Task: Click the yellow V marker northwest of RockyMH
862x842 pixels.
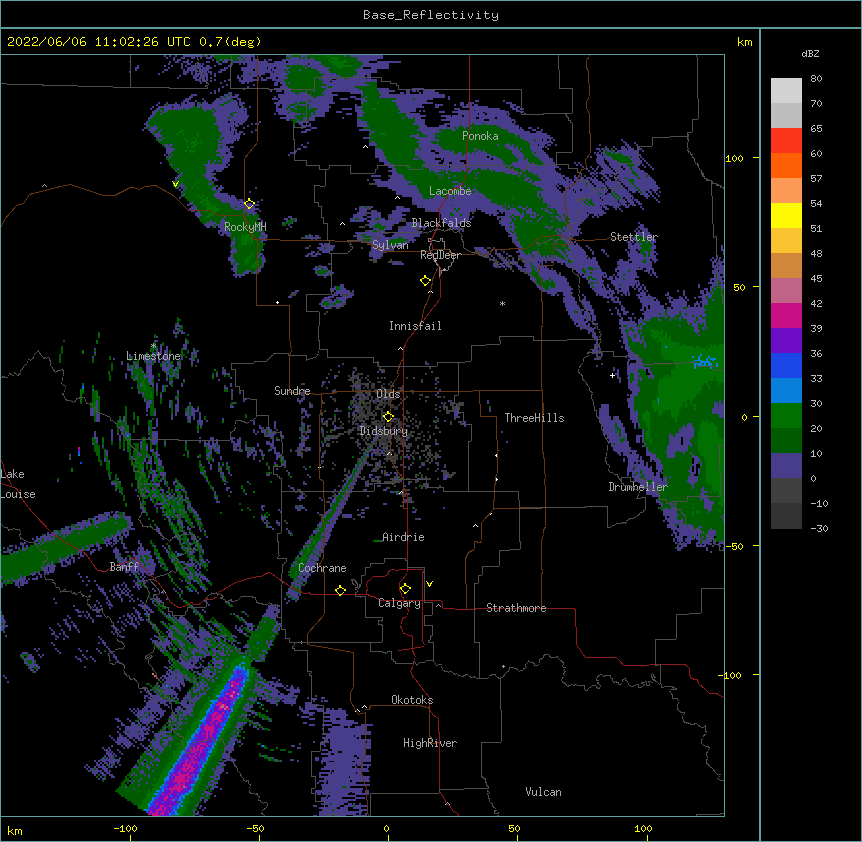Action: point(175,184)
